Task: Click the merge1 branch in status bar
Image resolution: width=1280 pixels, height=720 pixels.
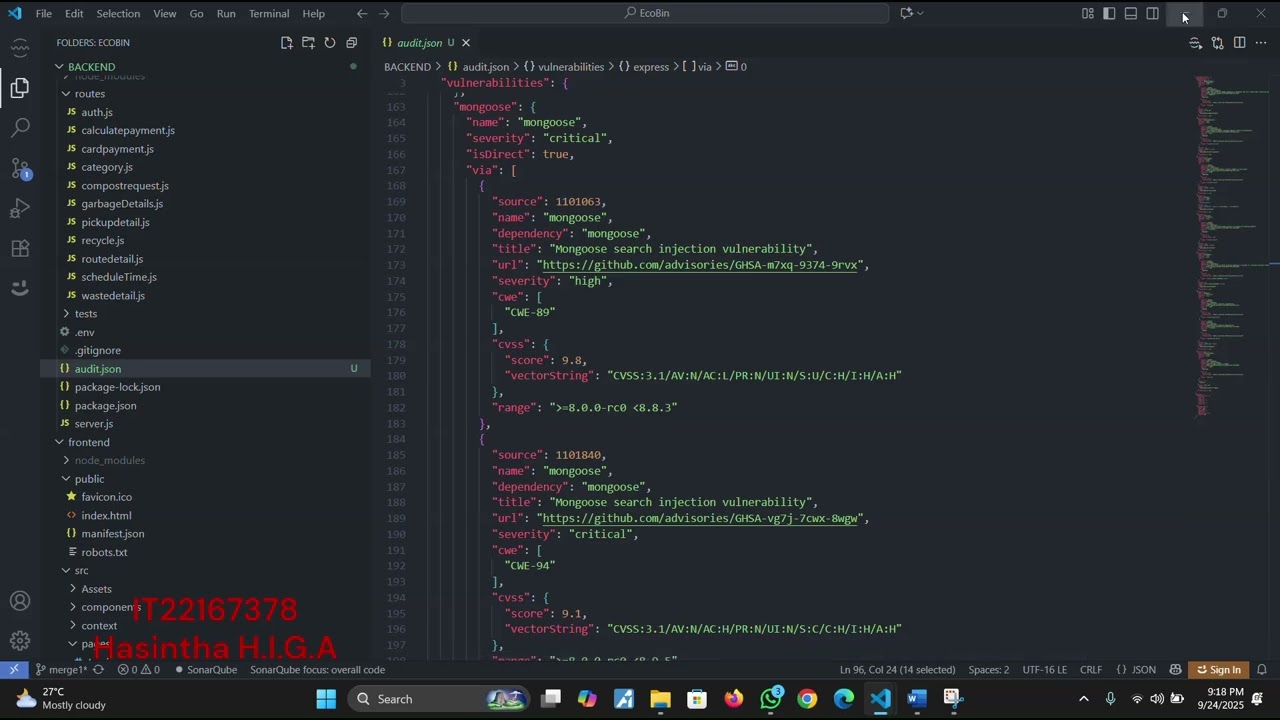Action: 62,670
